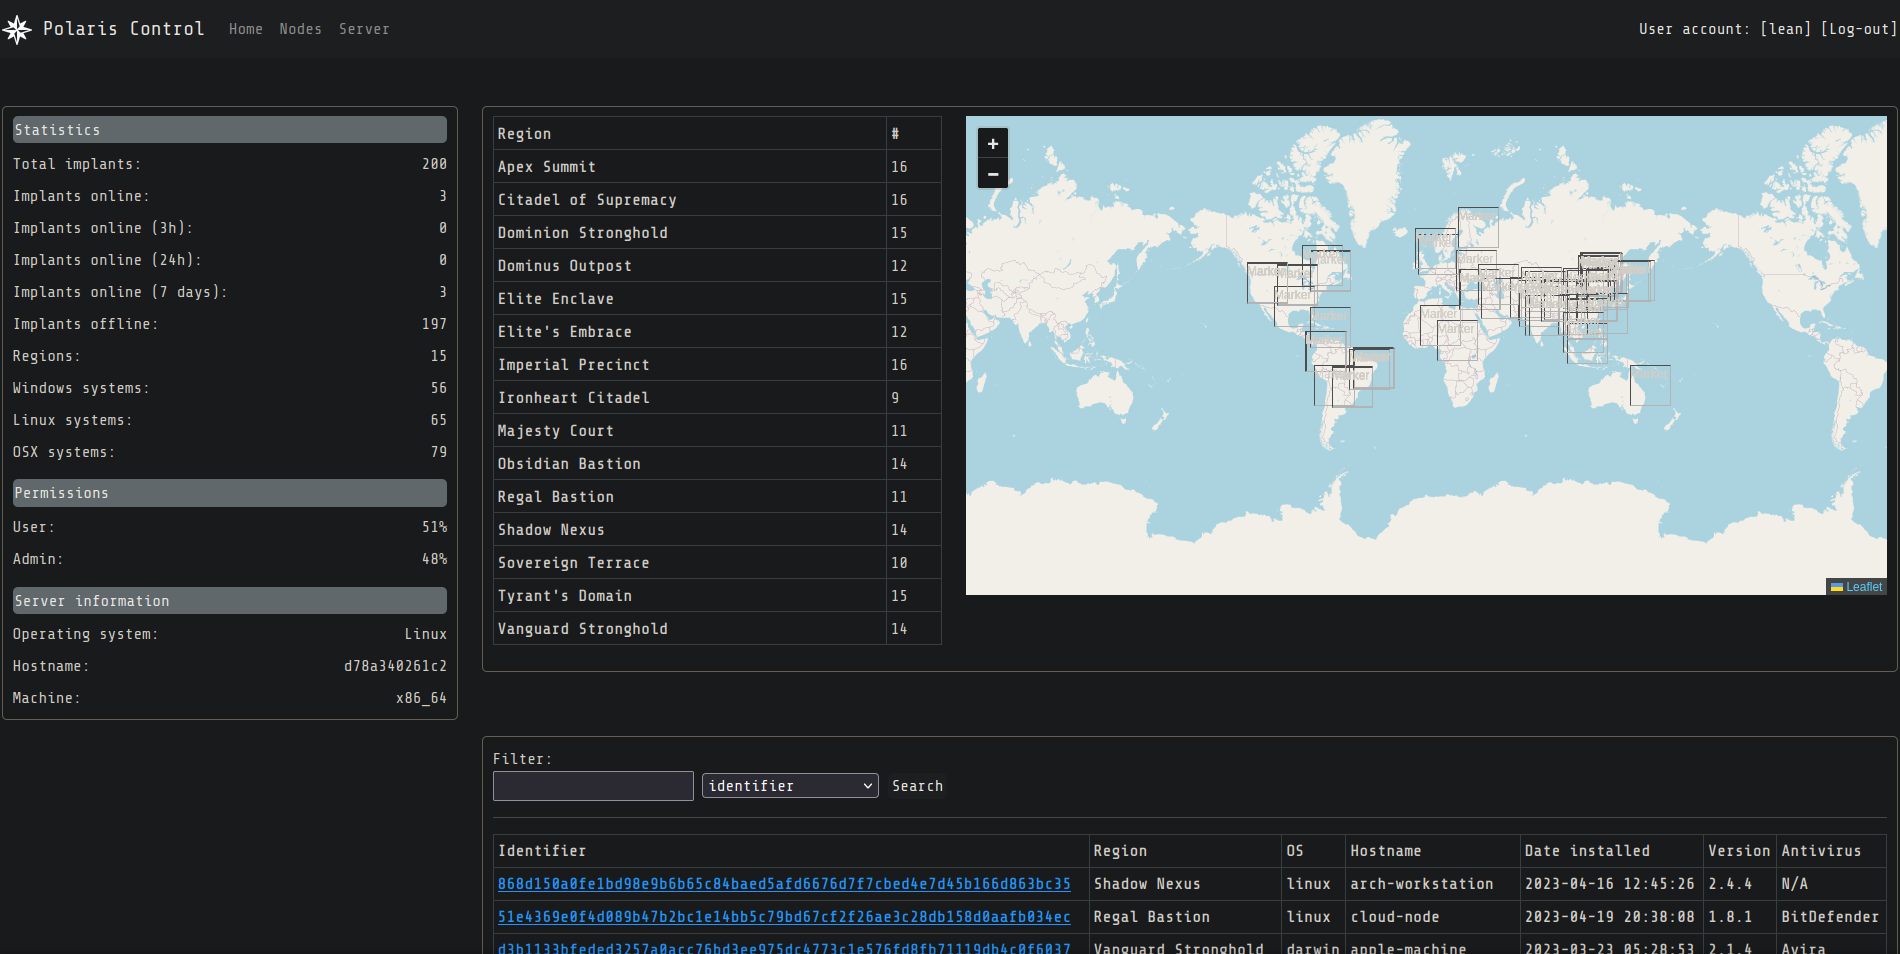Select the Tyrant's Domain region row
Screen dimensions: 1900x954
coord(717,596)
